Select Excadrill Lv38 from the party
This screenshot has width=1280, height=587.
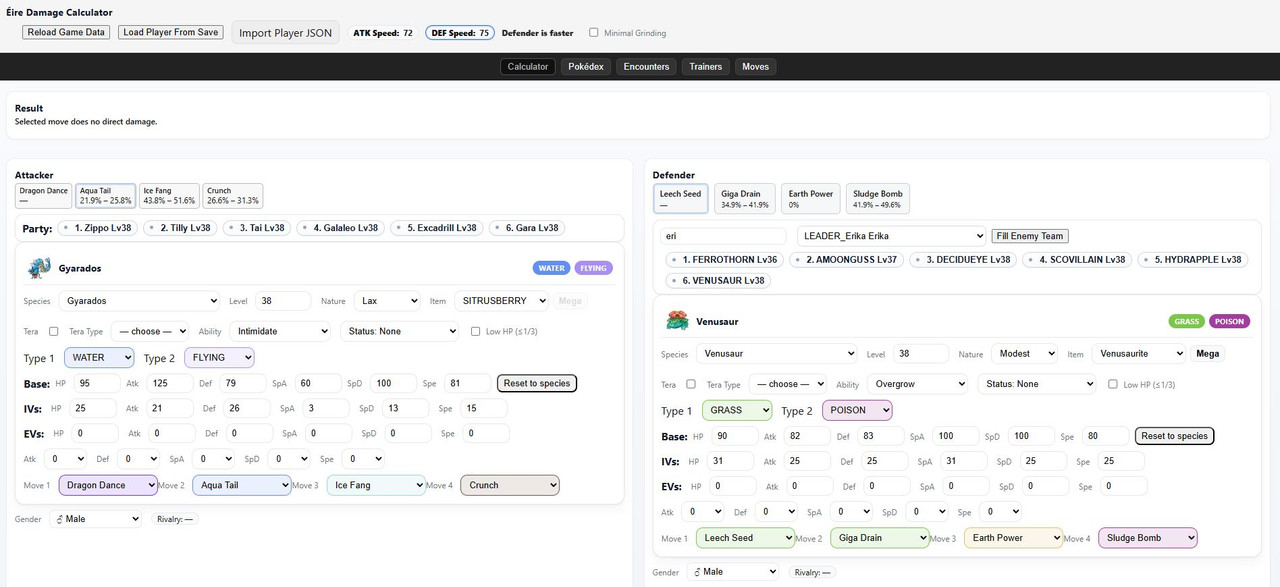(437, 228)
